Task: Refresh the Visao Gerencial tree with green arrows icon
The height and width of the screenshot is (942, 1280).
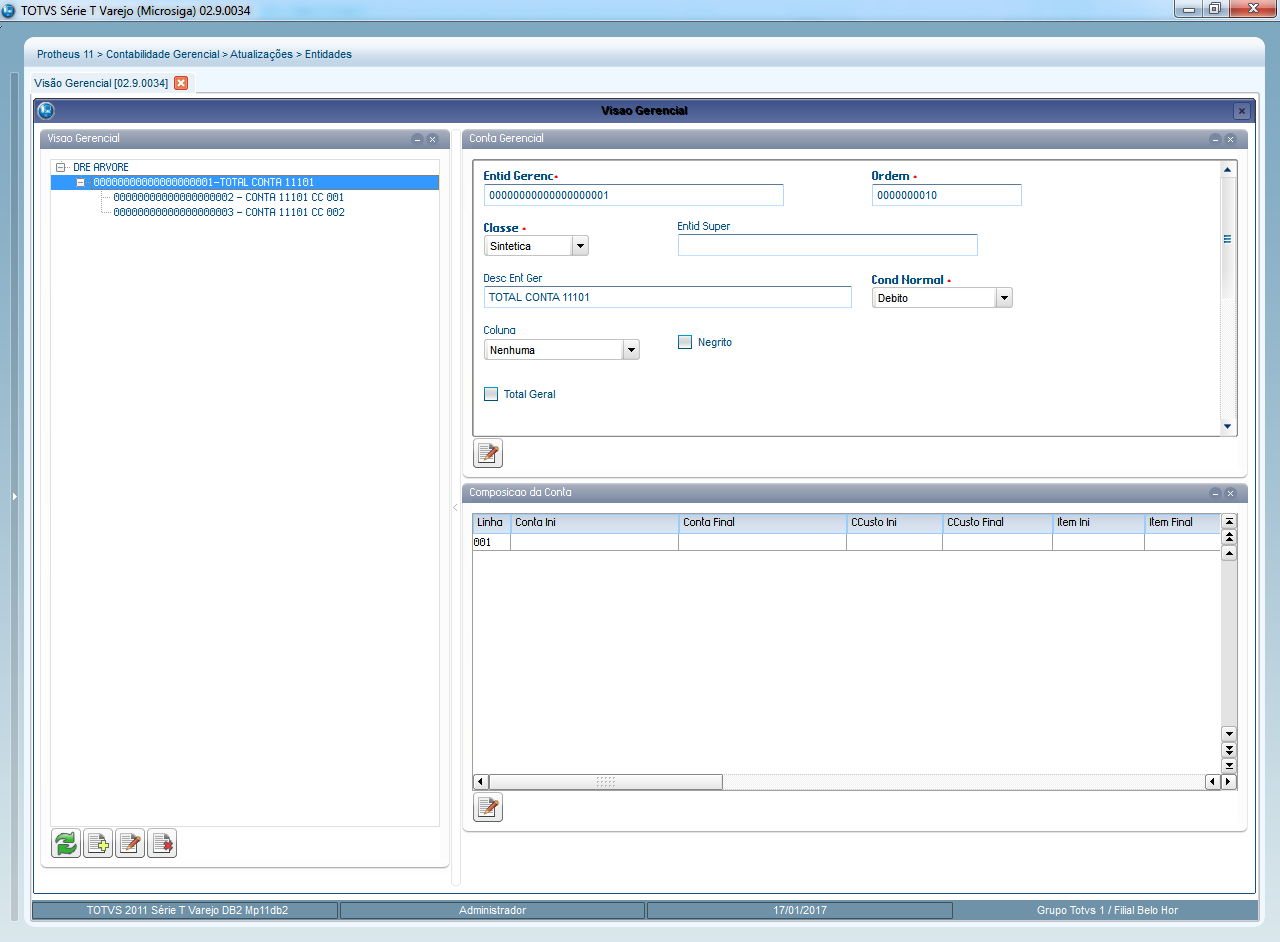Action: (x=66, y=844)
